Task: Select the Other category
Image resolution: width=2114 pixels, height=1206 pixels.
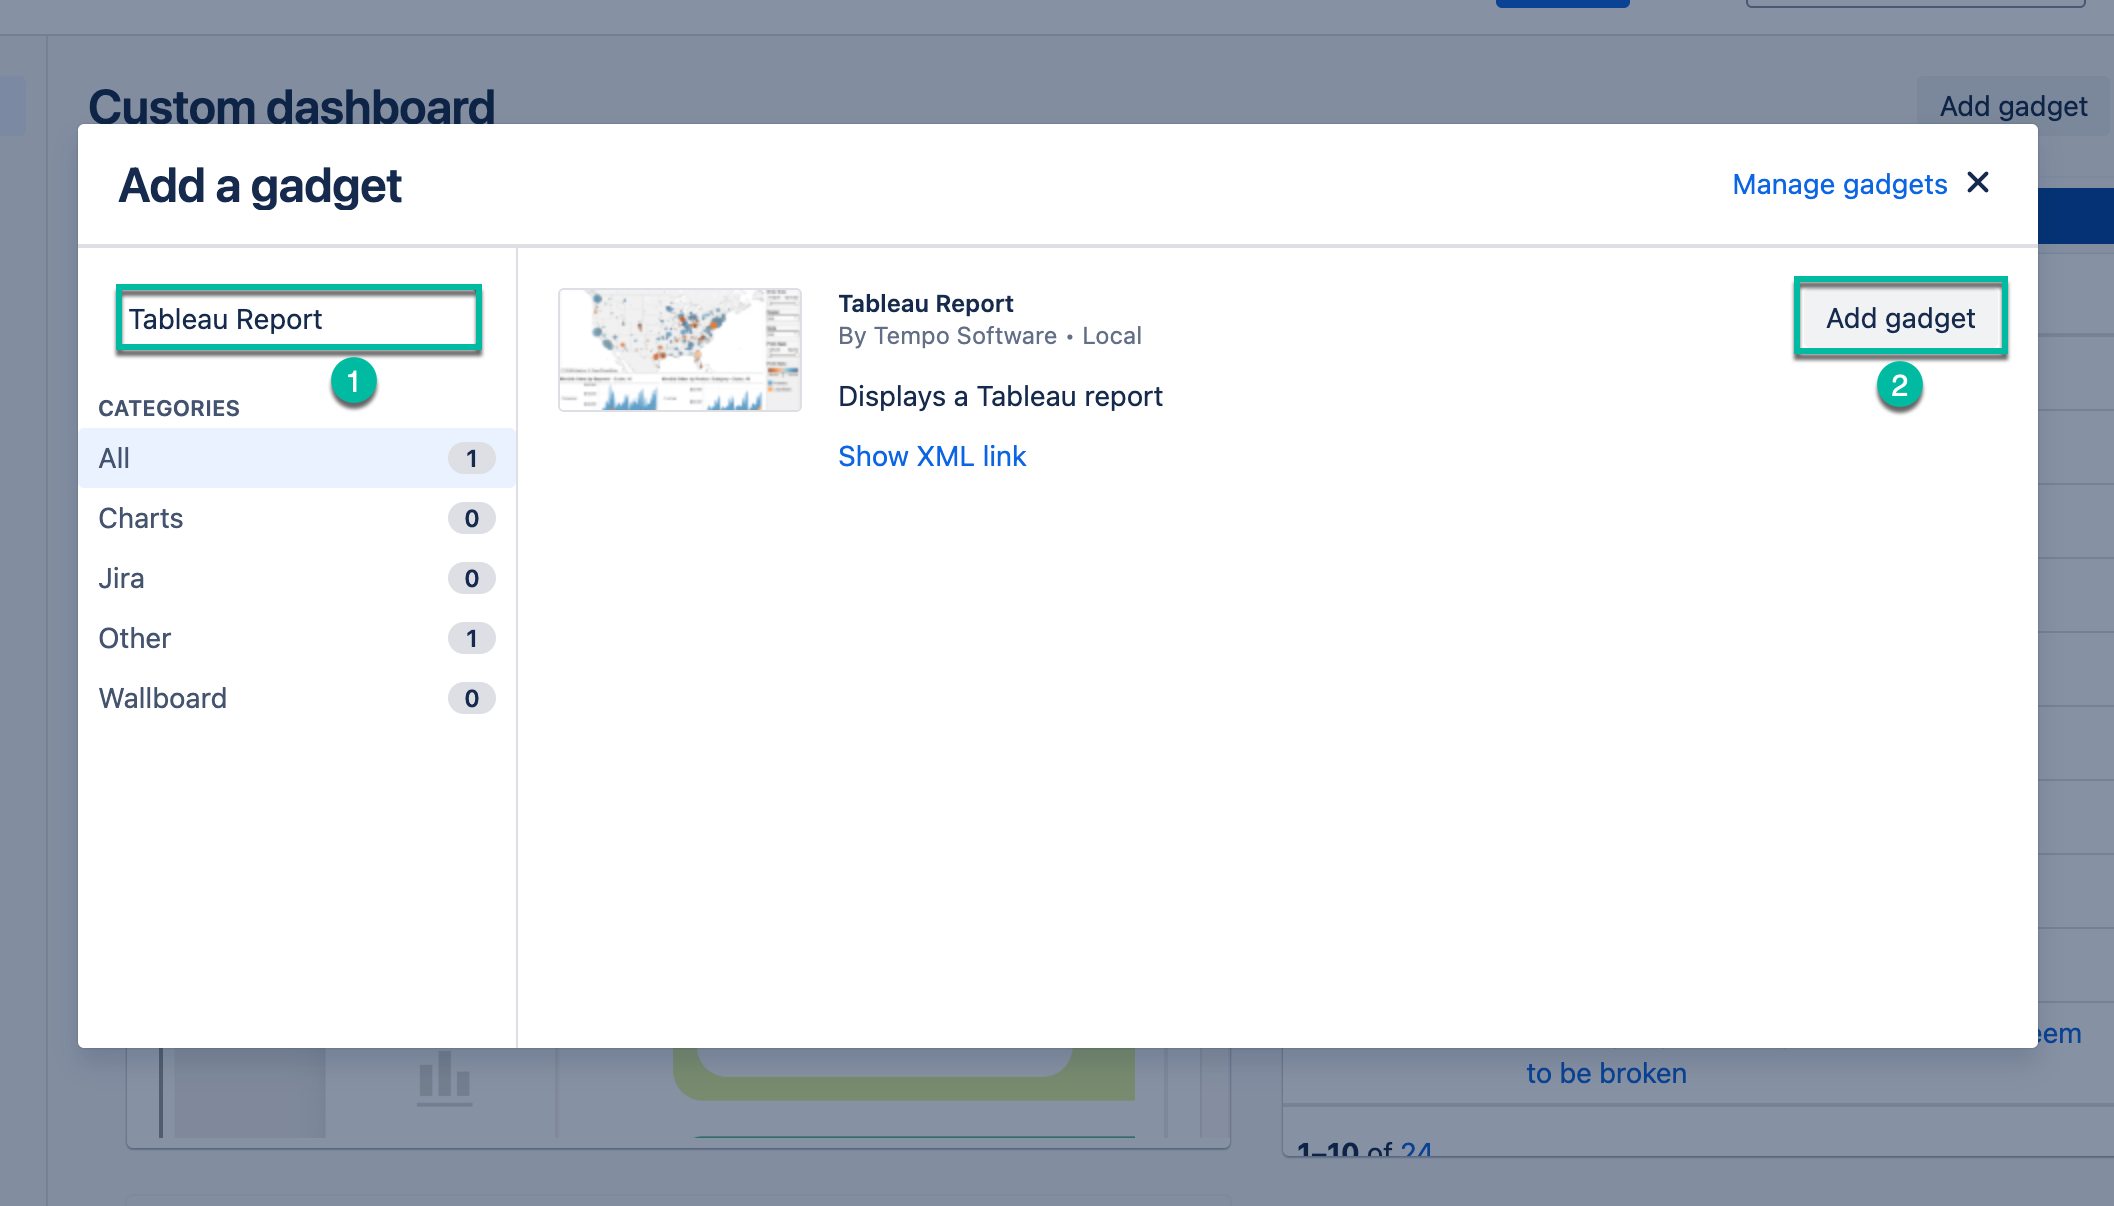Action: pyautogui.click(x=135, y=639)
